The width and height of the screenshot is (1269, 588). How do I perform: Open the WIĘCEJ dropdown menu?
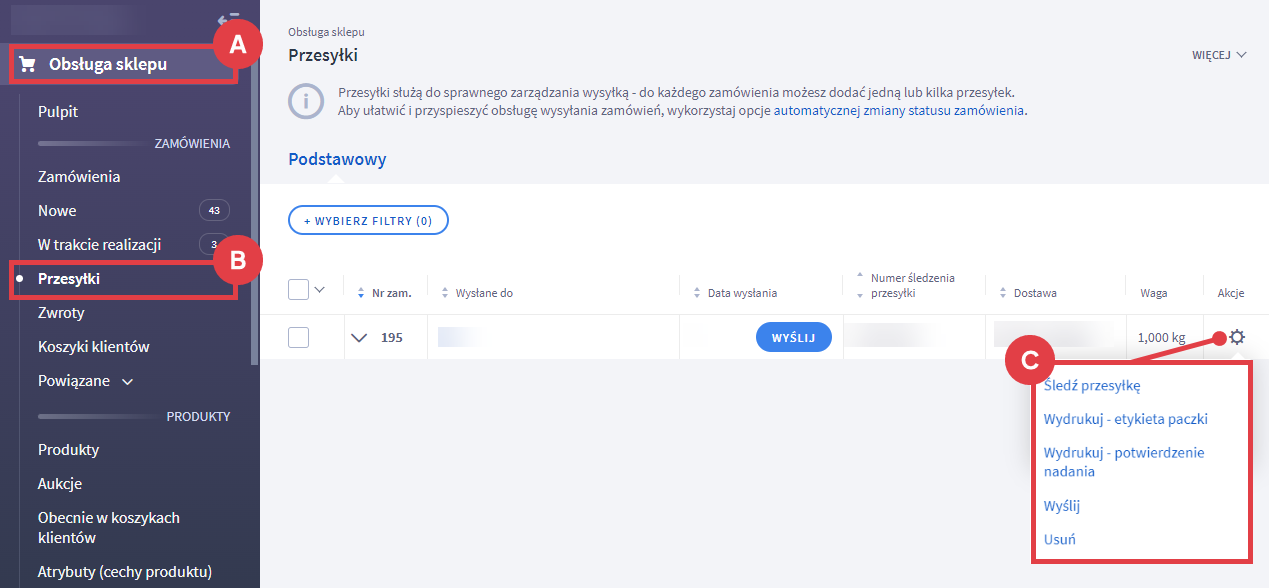click(x=1219, y=55)
